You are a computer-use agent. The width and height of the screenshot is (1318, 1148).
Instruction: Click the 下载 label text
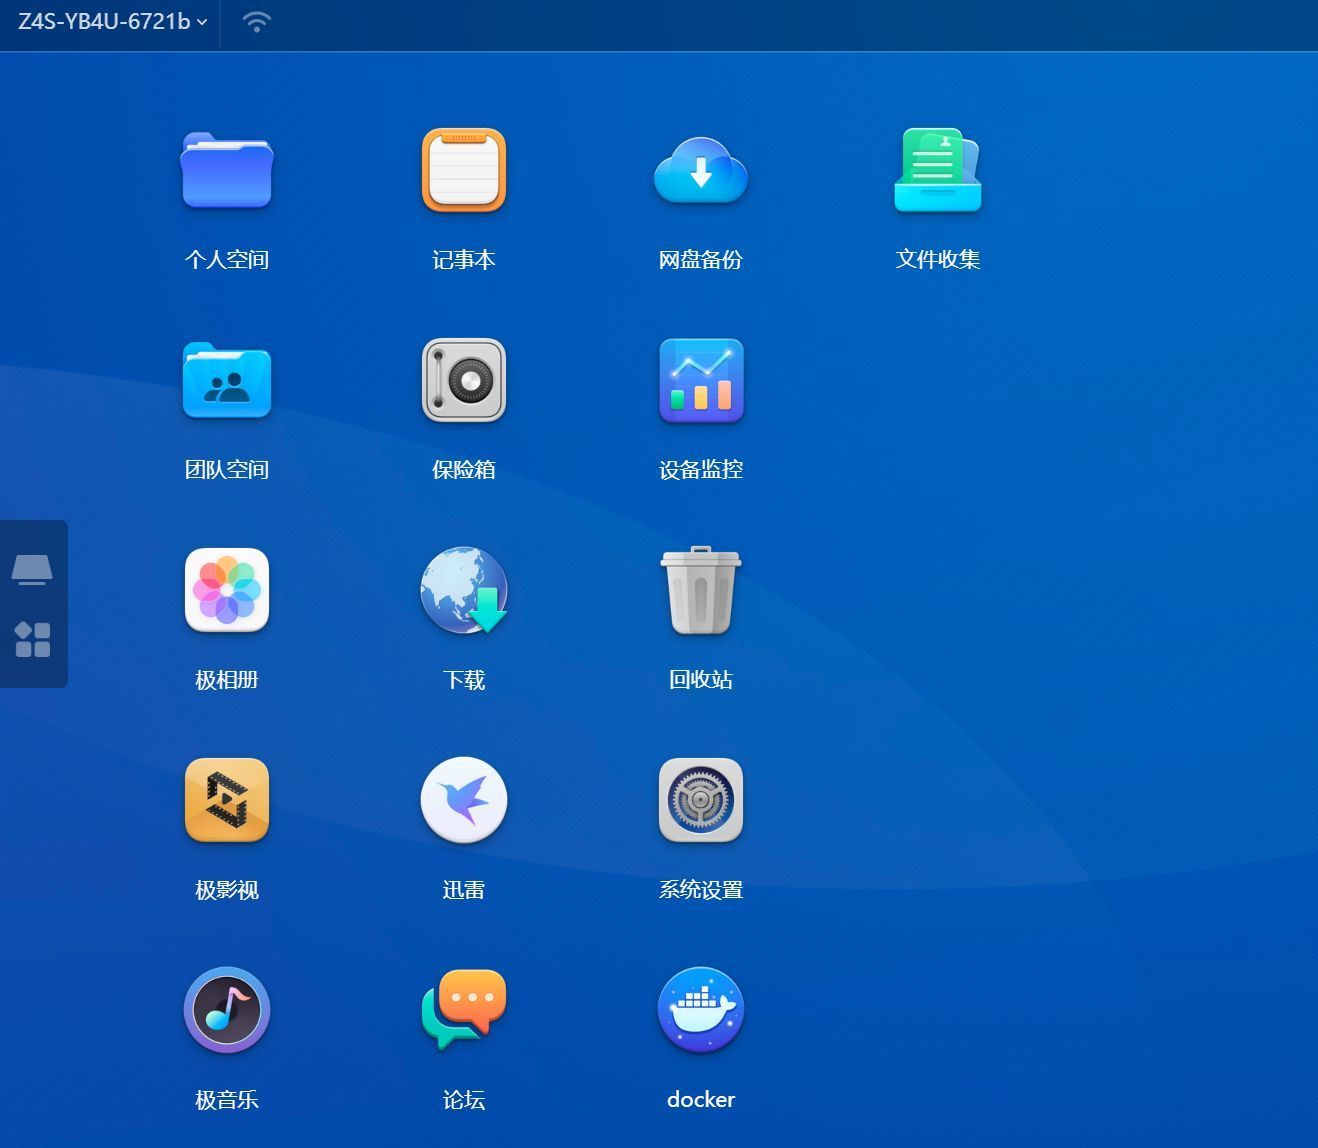(464, 680)
